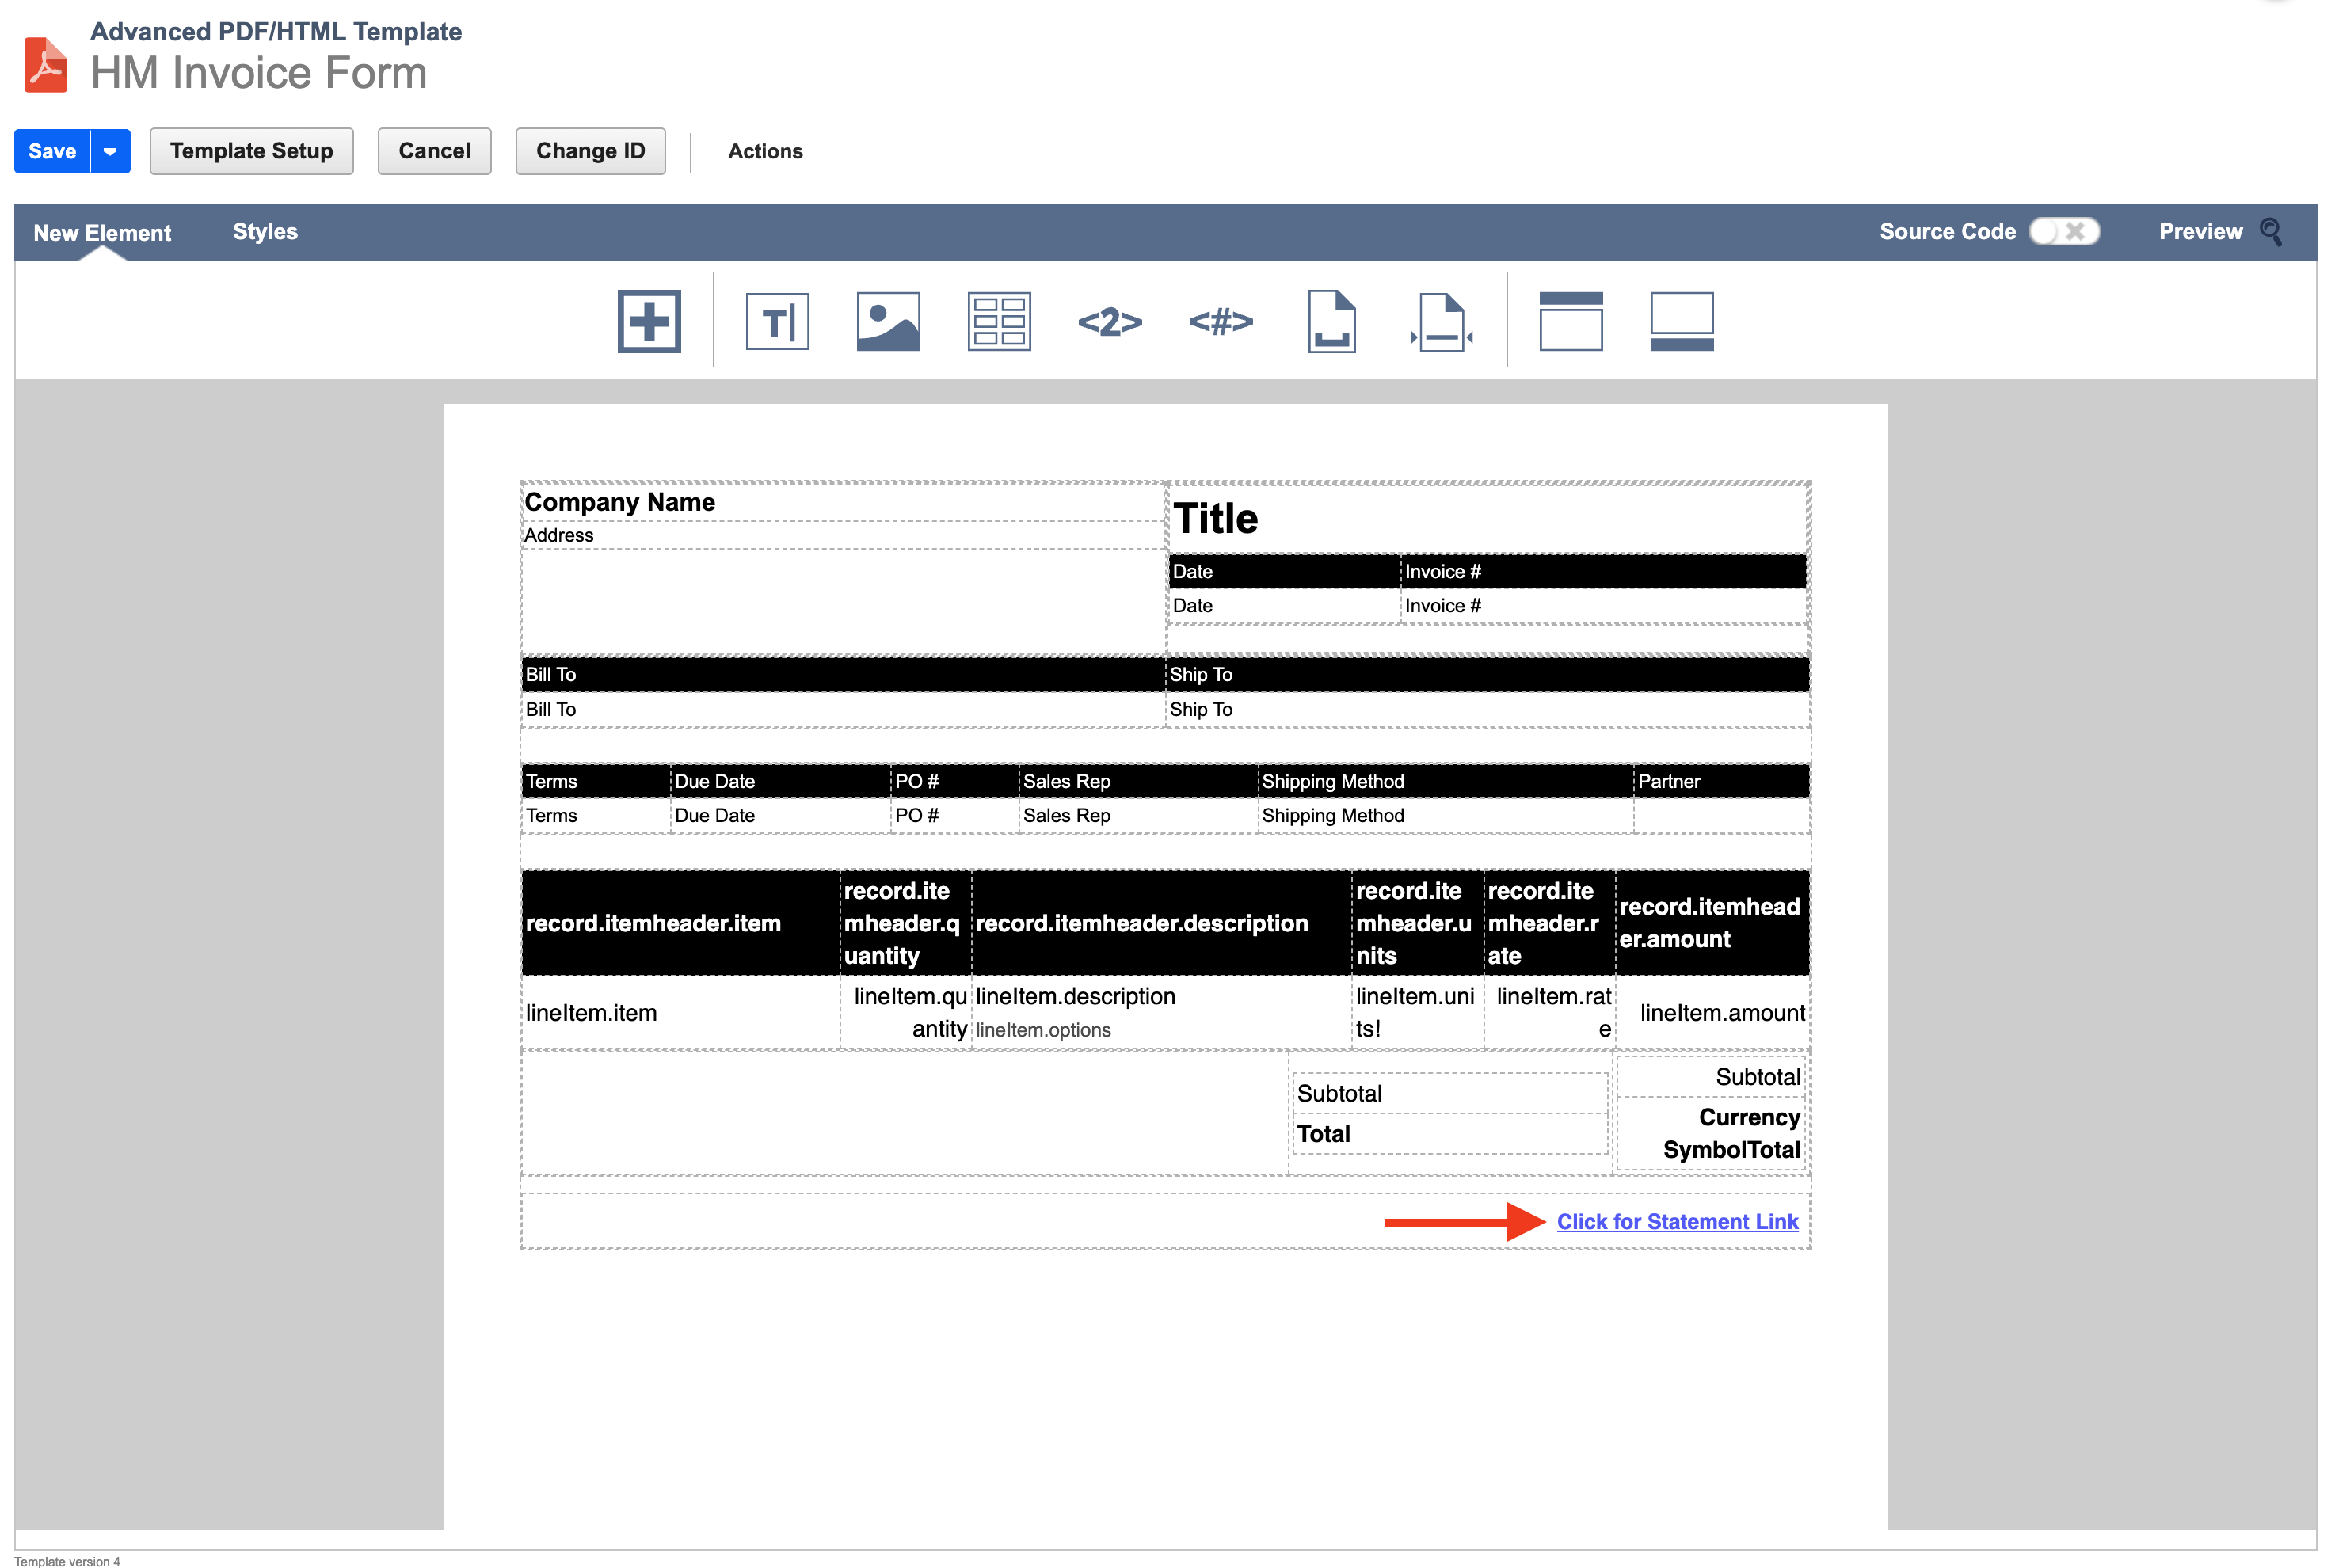Select the white Shipping Method value cell
Screen dimensions: 2335x1568
click(x=1445, y=815)
